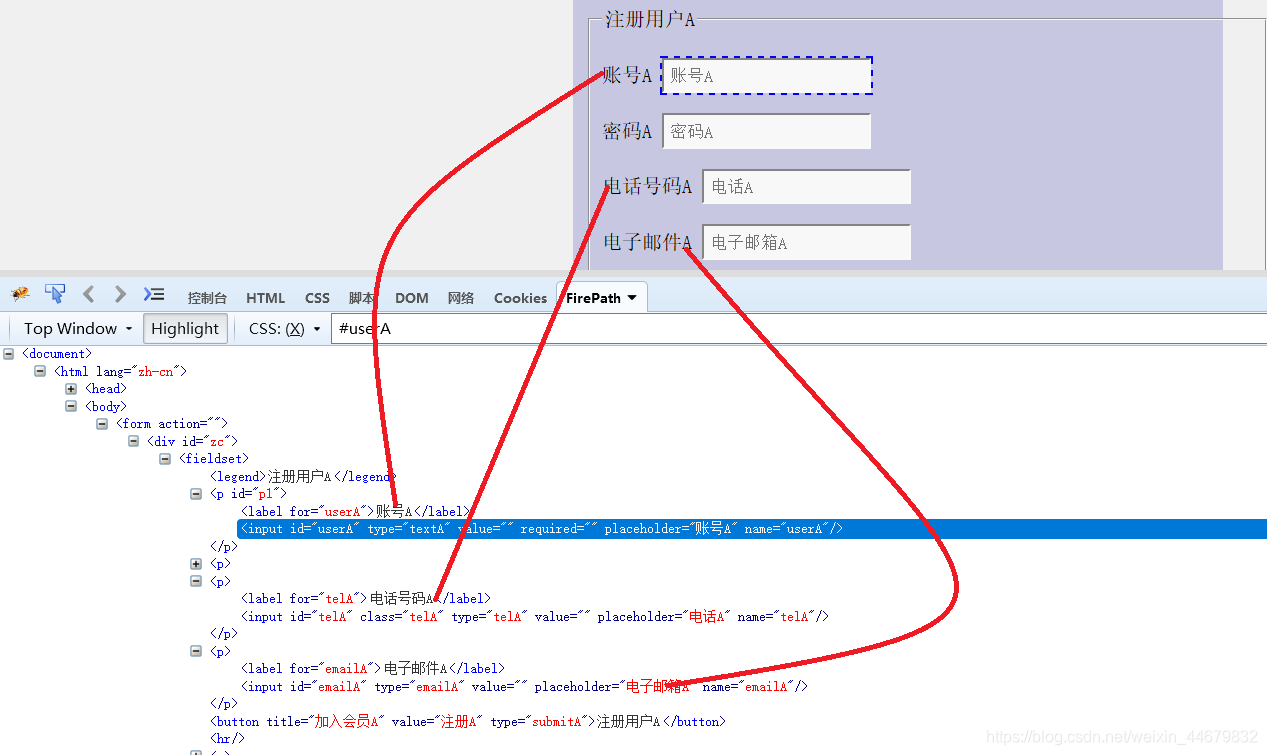1267x755 pixels.
Task: Open the FirePath tab options arrow
Action: pos(632,298)
